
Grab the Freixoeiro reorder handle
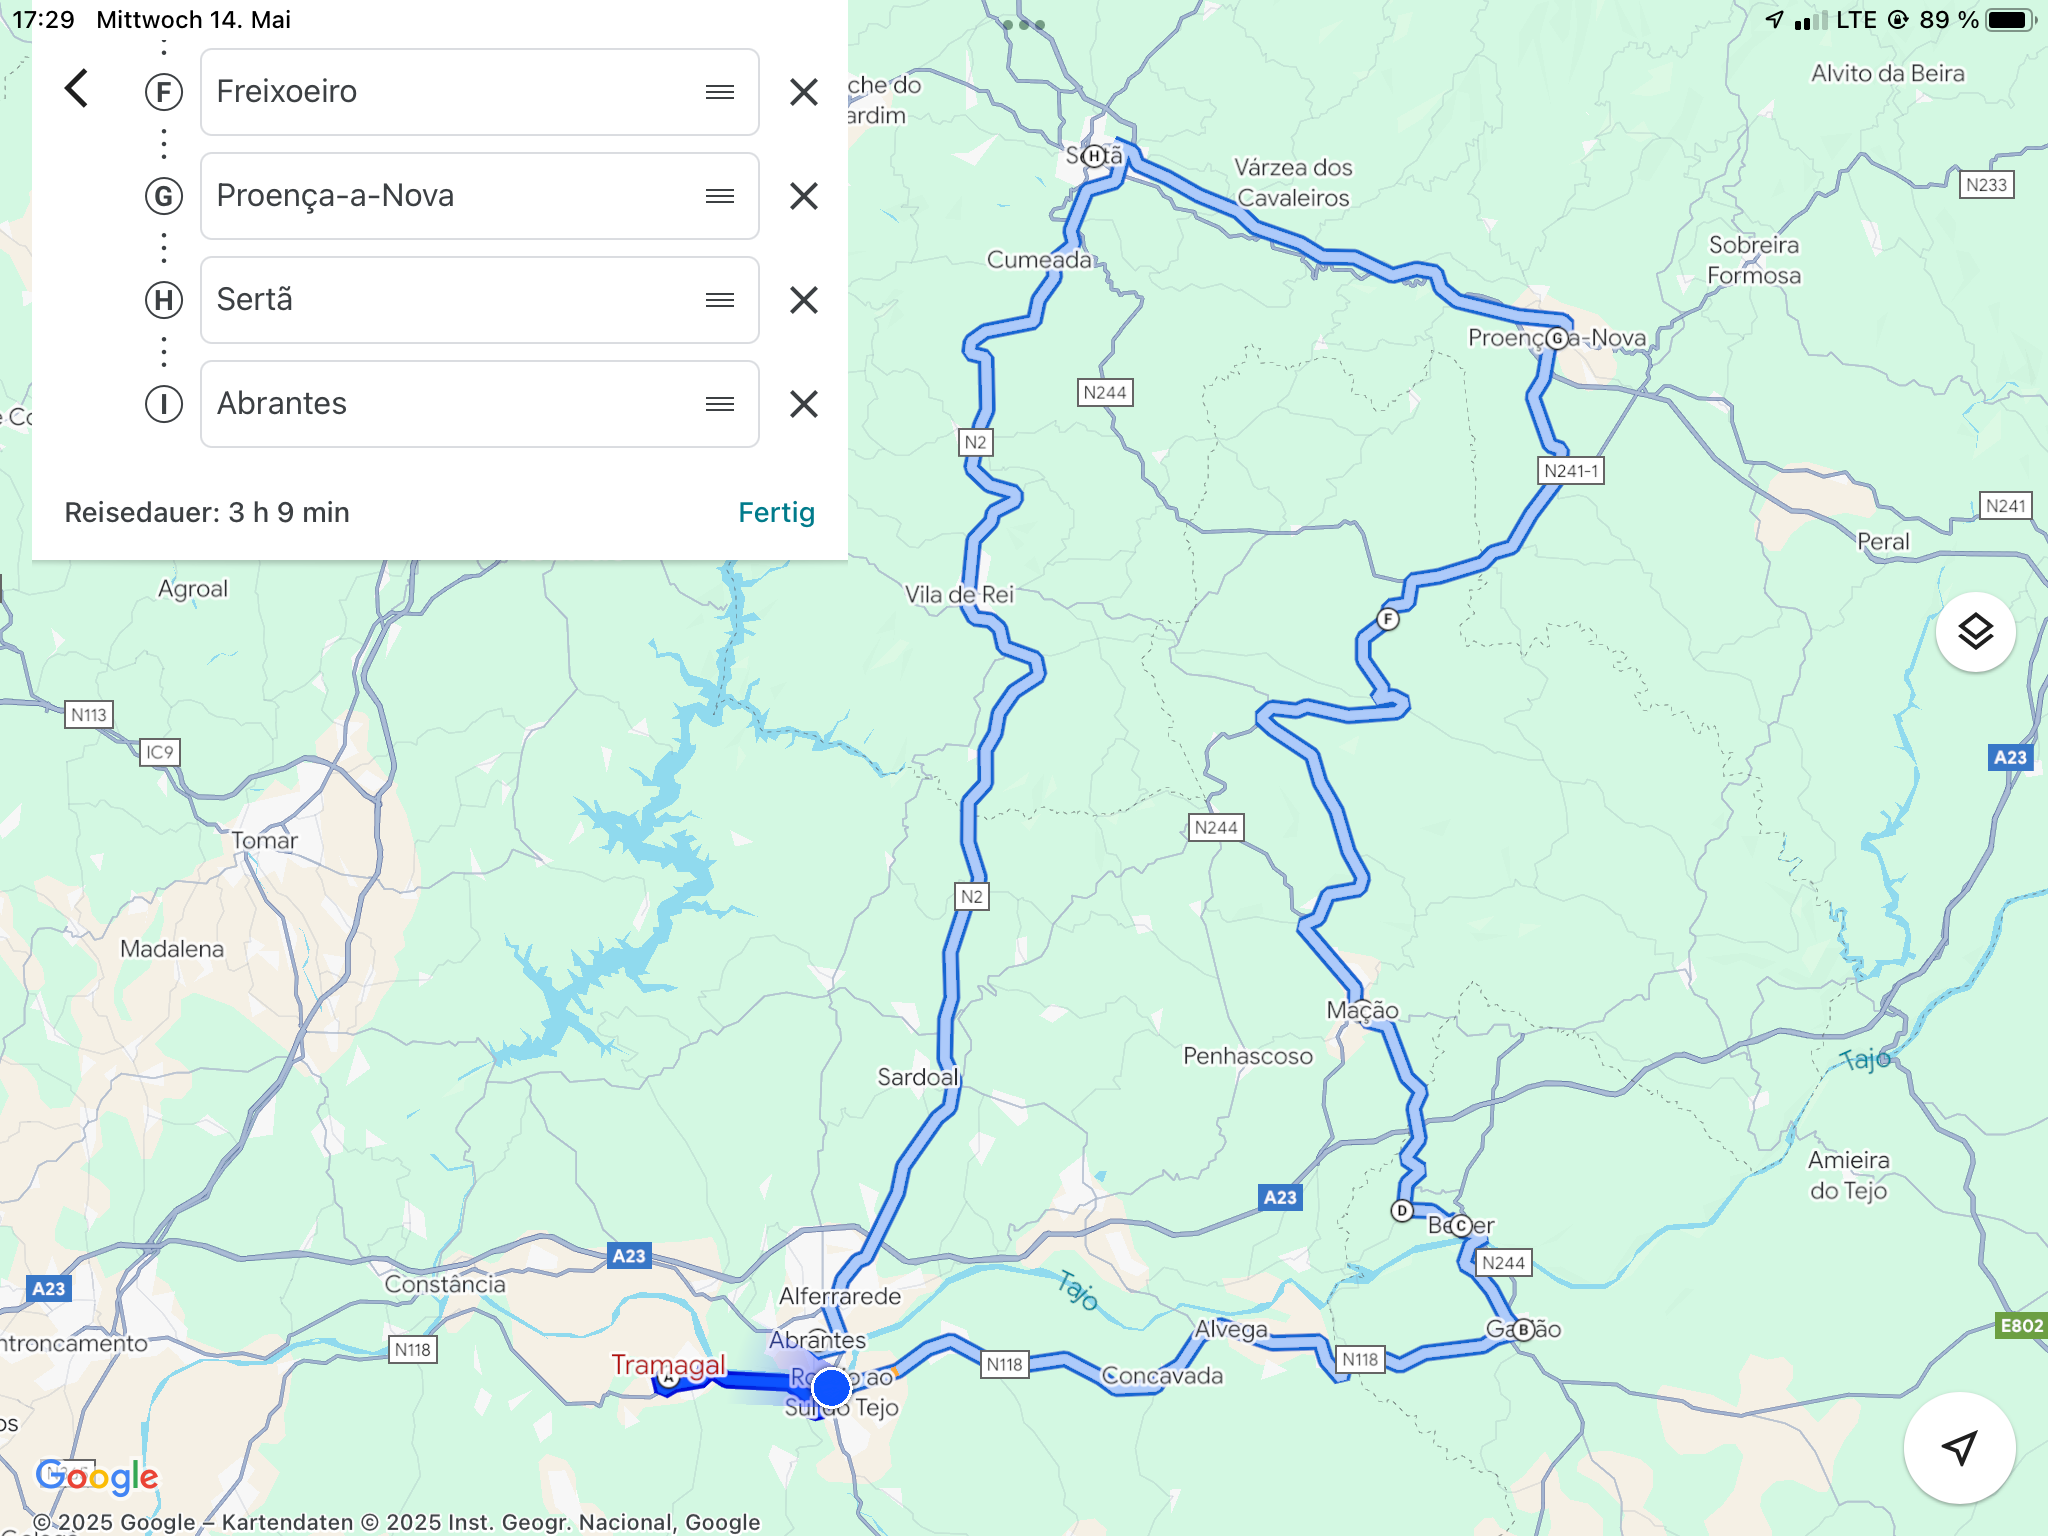[720, 92]
